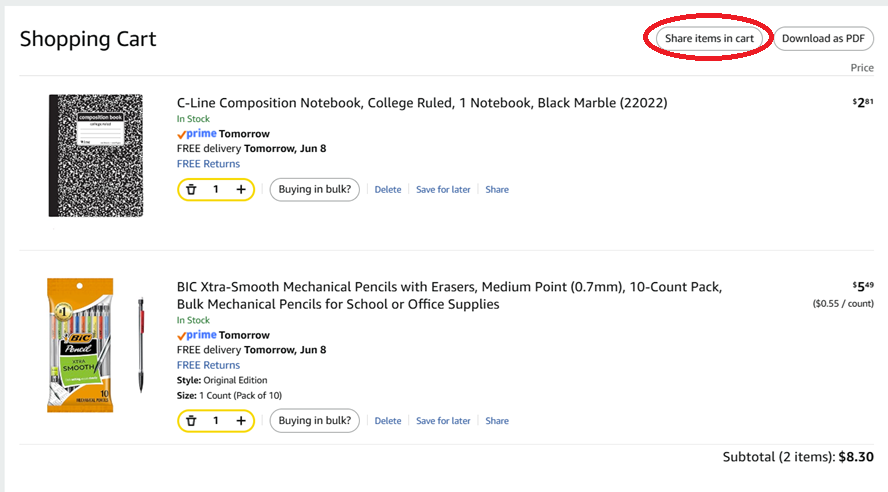Click Size: 1 Count (Pack of 10) text
Screen dimensions: 888x492
229,396
